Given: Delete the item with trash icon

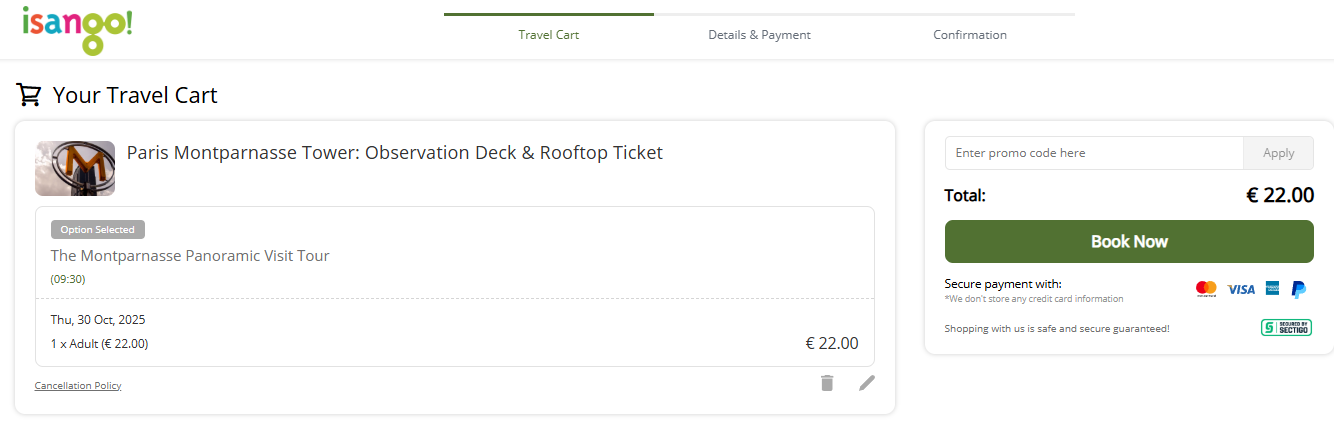Looking at the screenshot, I should (x=827, y=383).
